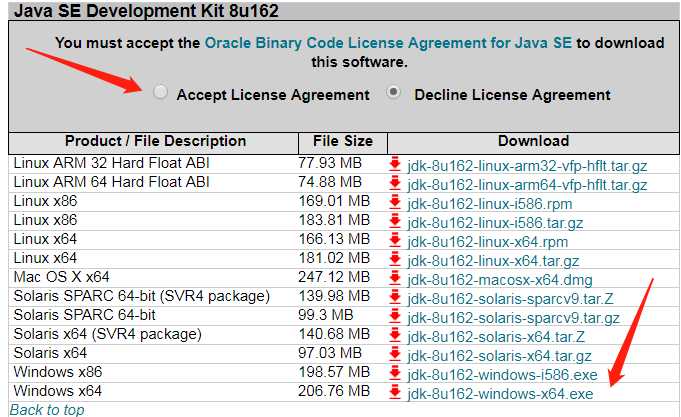
Task: Download jdk-8u162-linux-x64.tar.gz file
Action: pos(493,261)
